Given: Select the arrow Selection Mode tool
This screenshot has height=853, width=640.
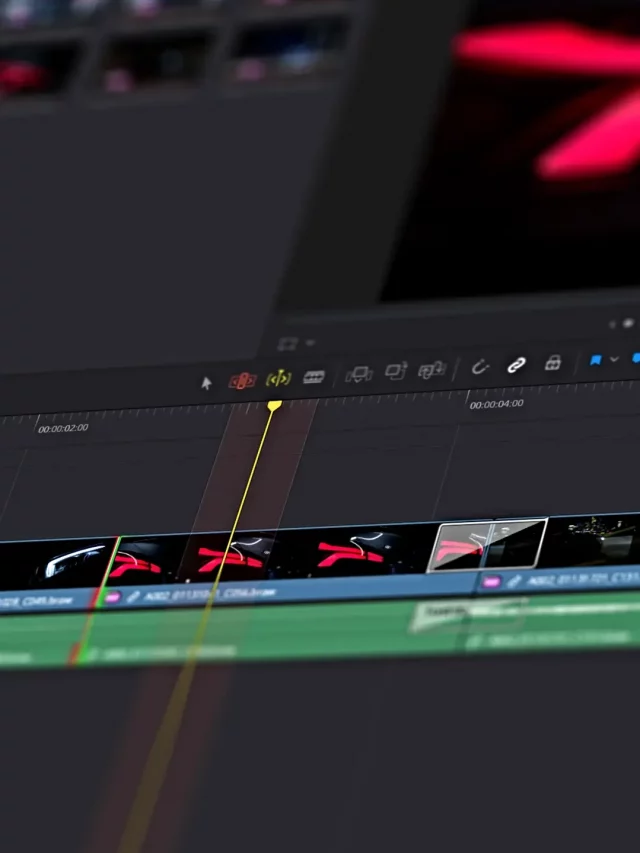Looking at the screenshot, I should tap(206, 383).
